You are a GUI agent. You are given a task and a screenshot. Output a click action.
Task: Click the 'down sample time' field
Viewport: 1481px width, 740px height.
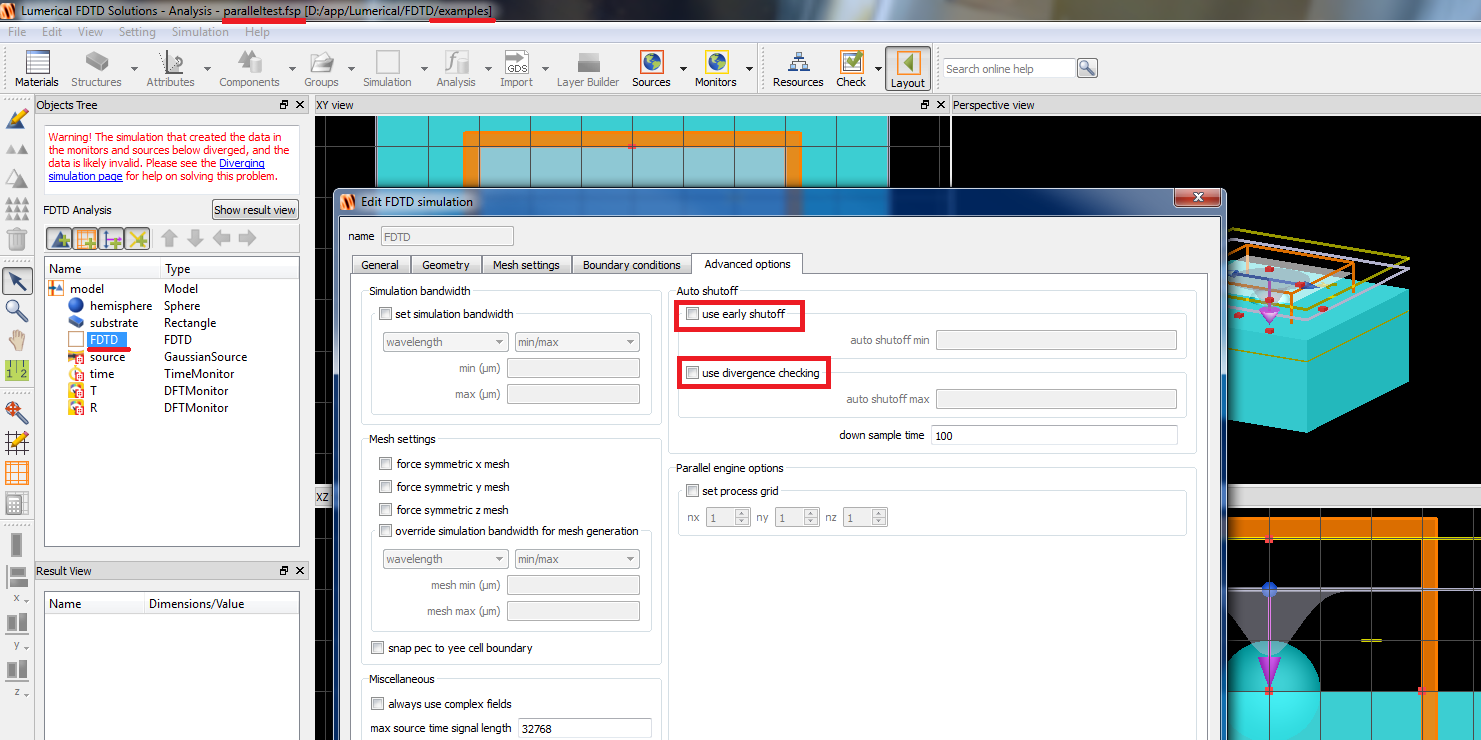[1054, 436]
